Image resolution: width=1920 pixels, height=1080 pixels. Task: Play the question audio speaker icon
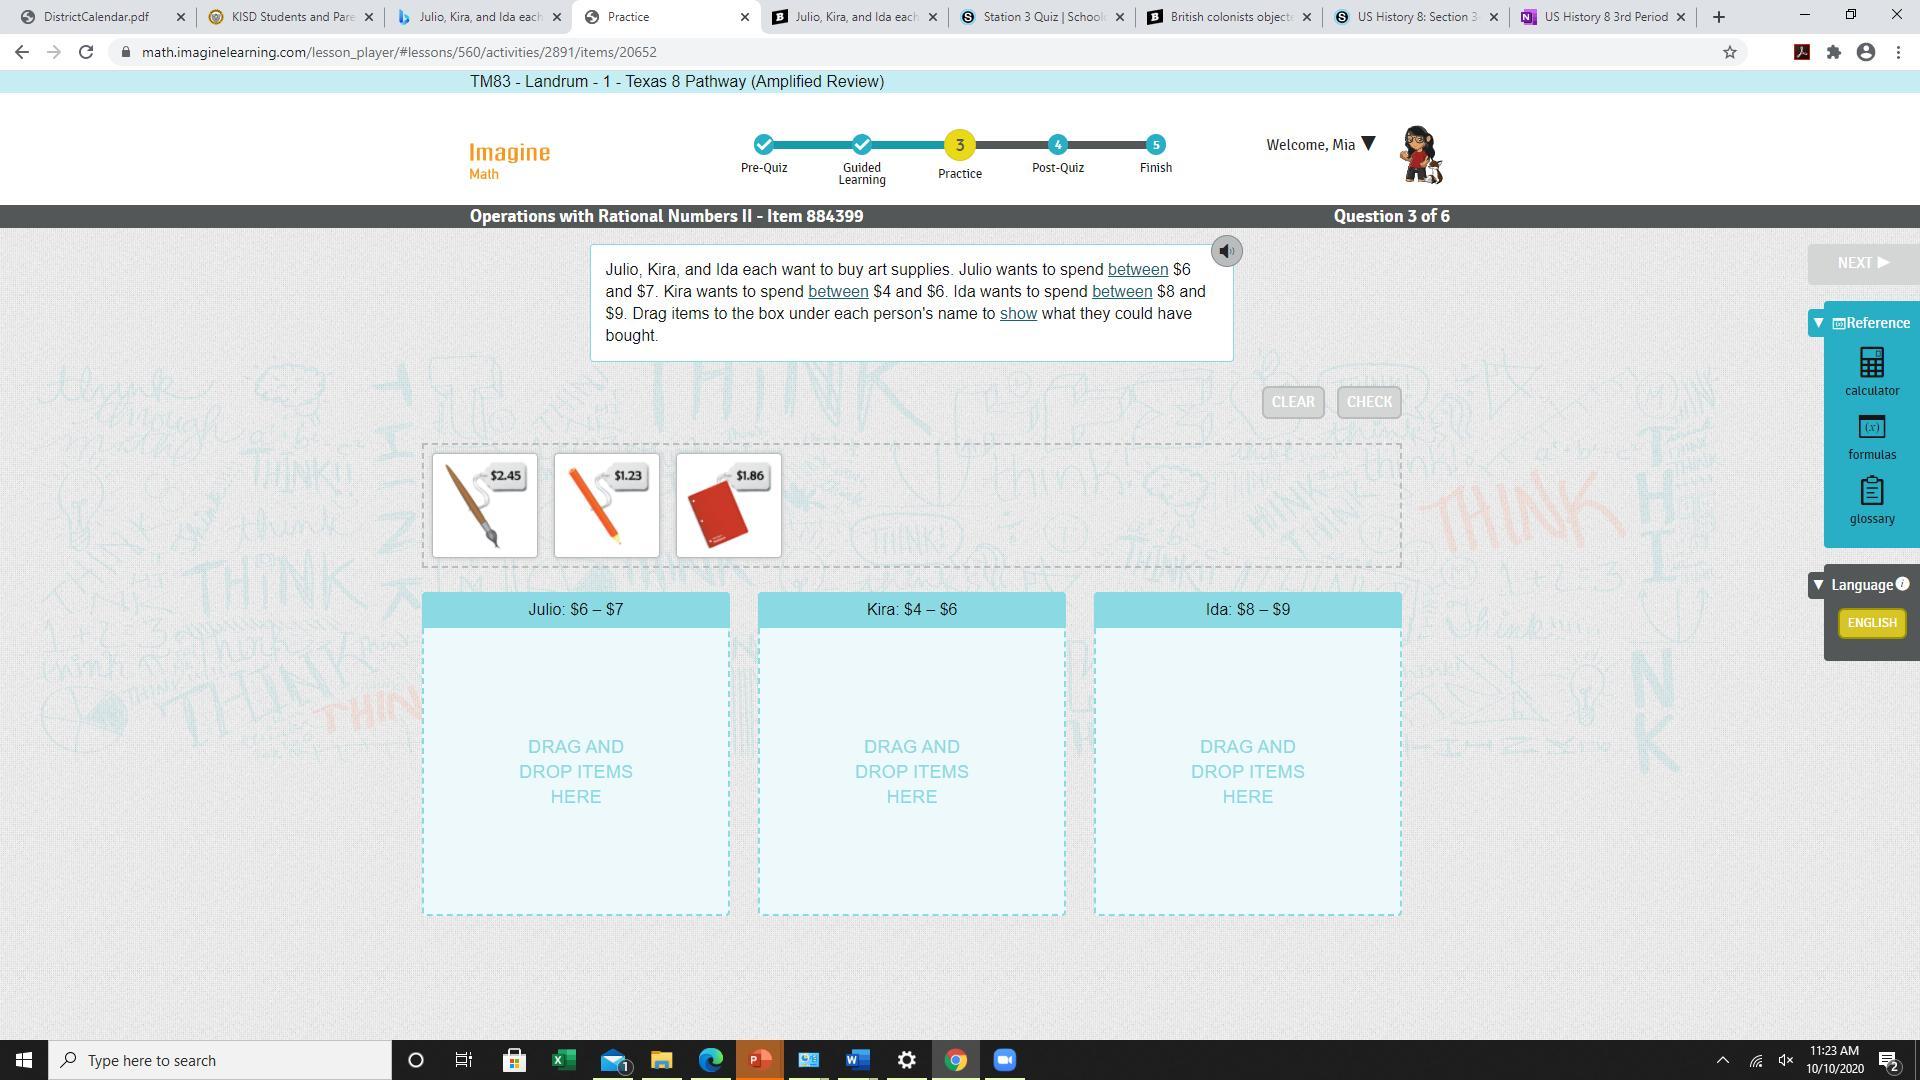1226,251
